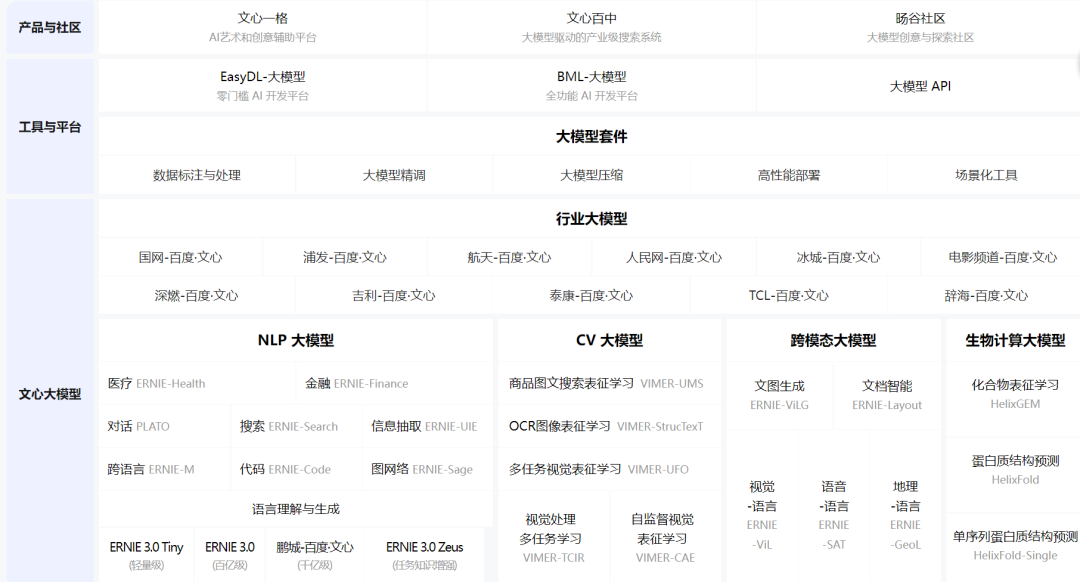The height and width of the screenshot is (582, 1080).
Task: Open the 文心一格 AI art platform
Action: (263, 27)
